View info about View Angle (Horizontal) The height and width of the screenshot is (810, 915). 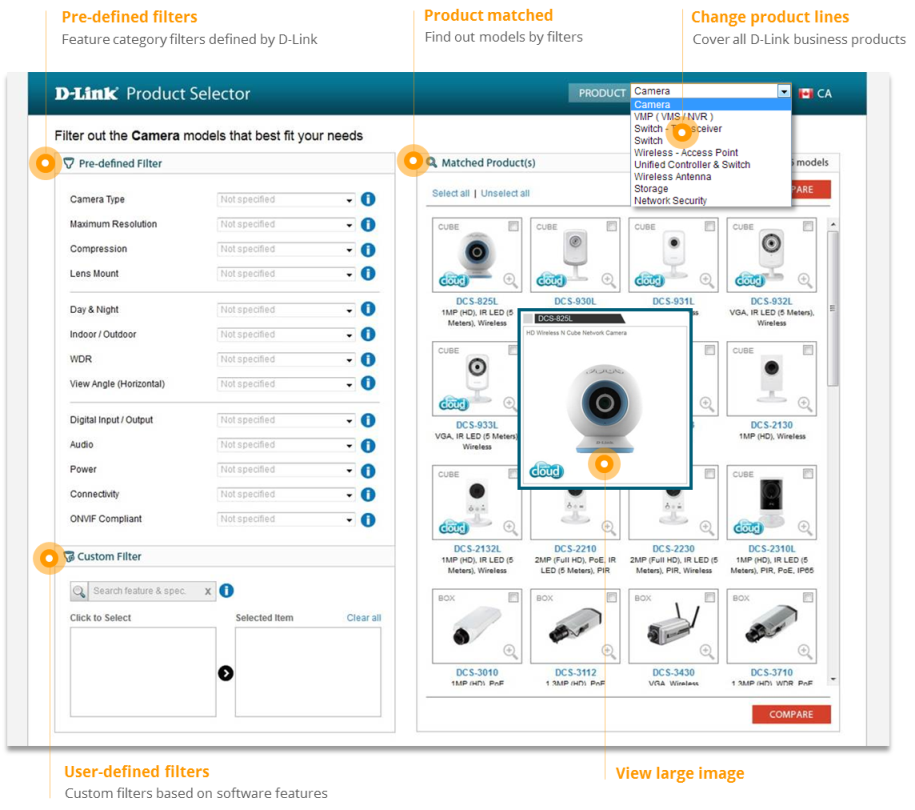pos(368,383)
